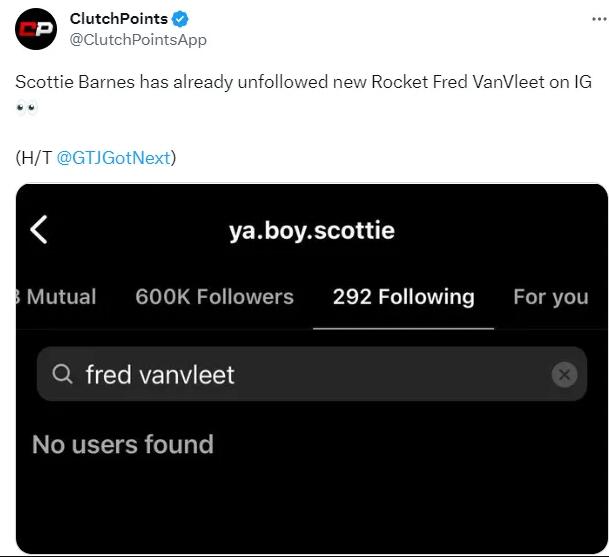Switch to the Mutual tab
The image size is (609, 557).
(x=60, y=297)
